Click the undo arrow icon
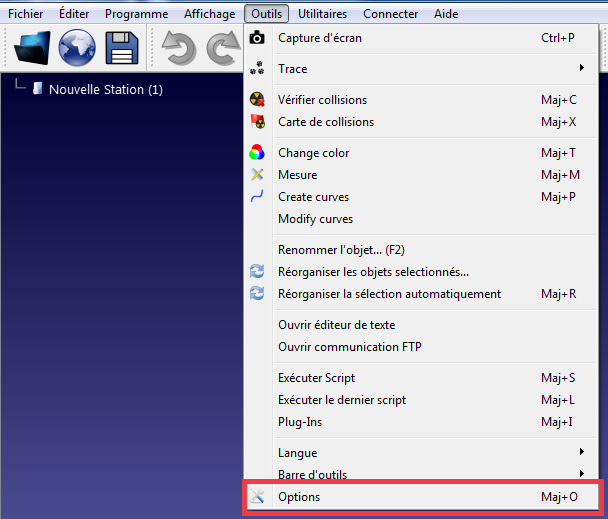The height and width of the screenshot is (519, 608). pyautogui.click(x=179, y=48)
